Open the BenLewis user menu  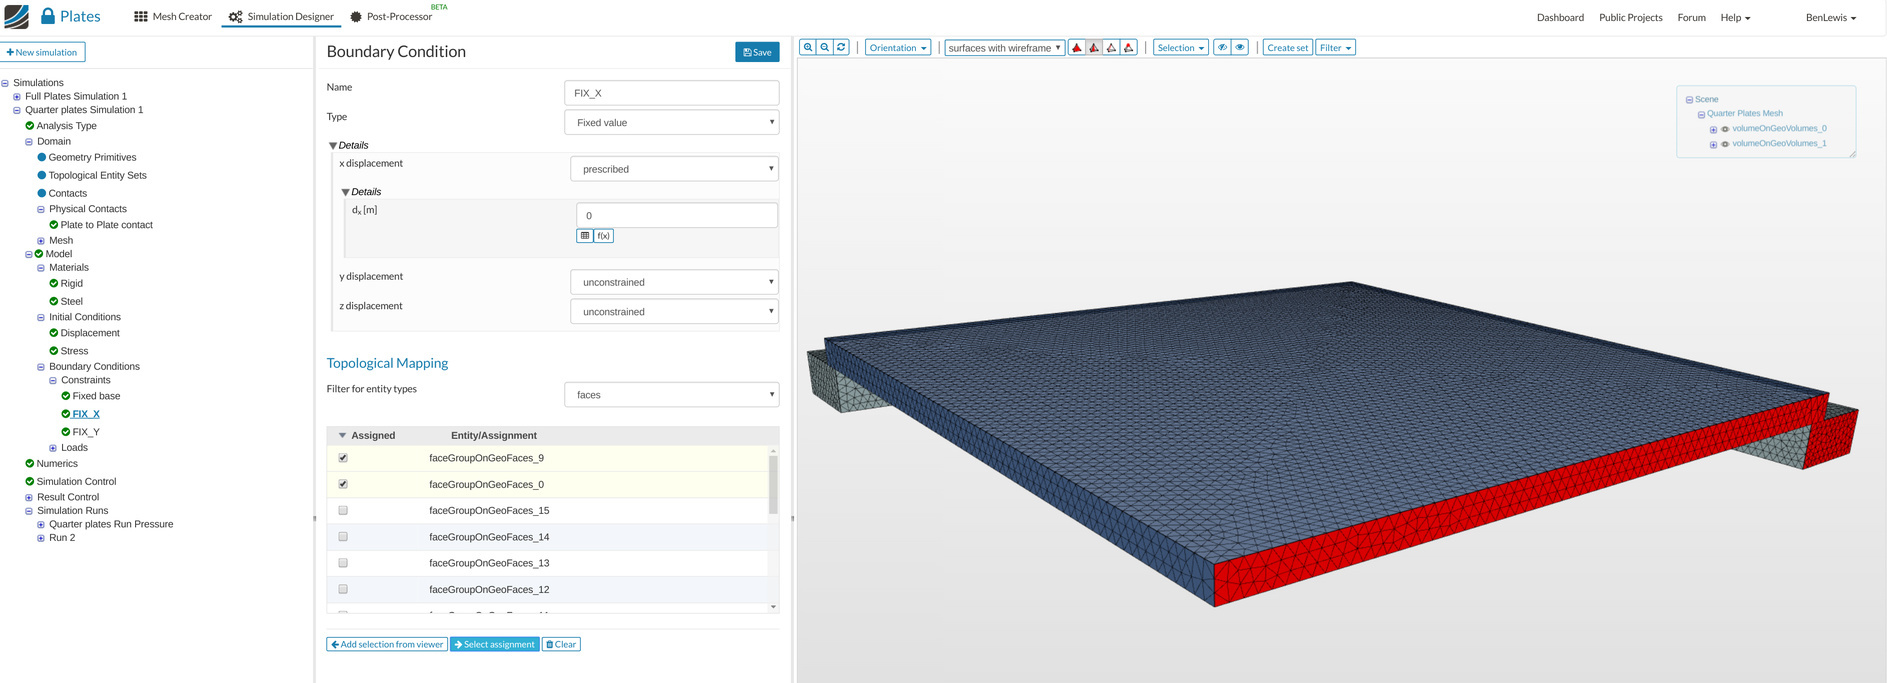pos(1830,17)
